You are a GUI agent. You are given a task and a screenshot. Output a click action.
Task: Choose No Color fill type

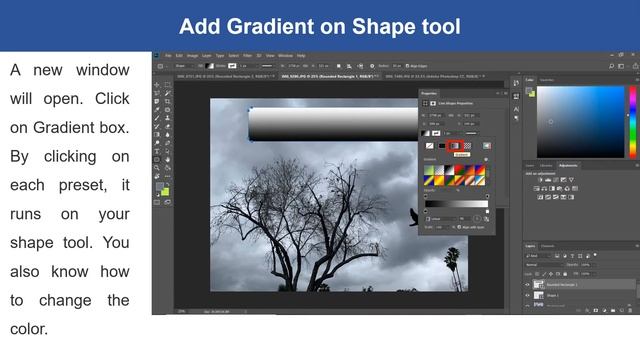(429, 146)
